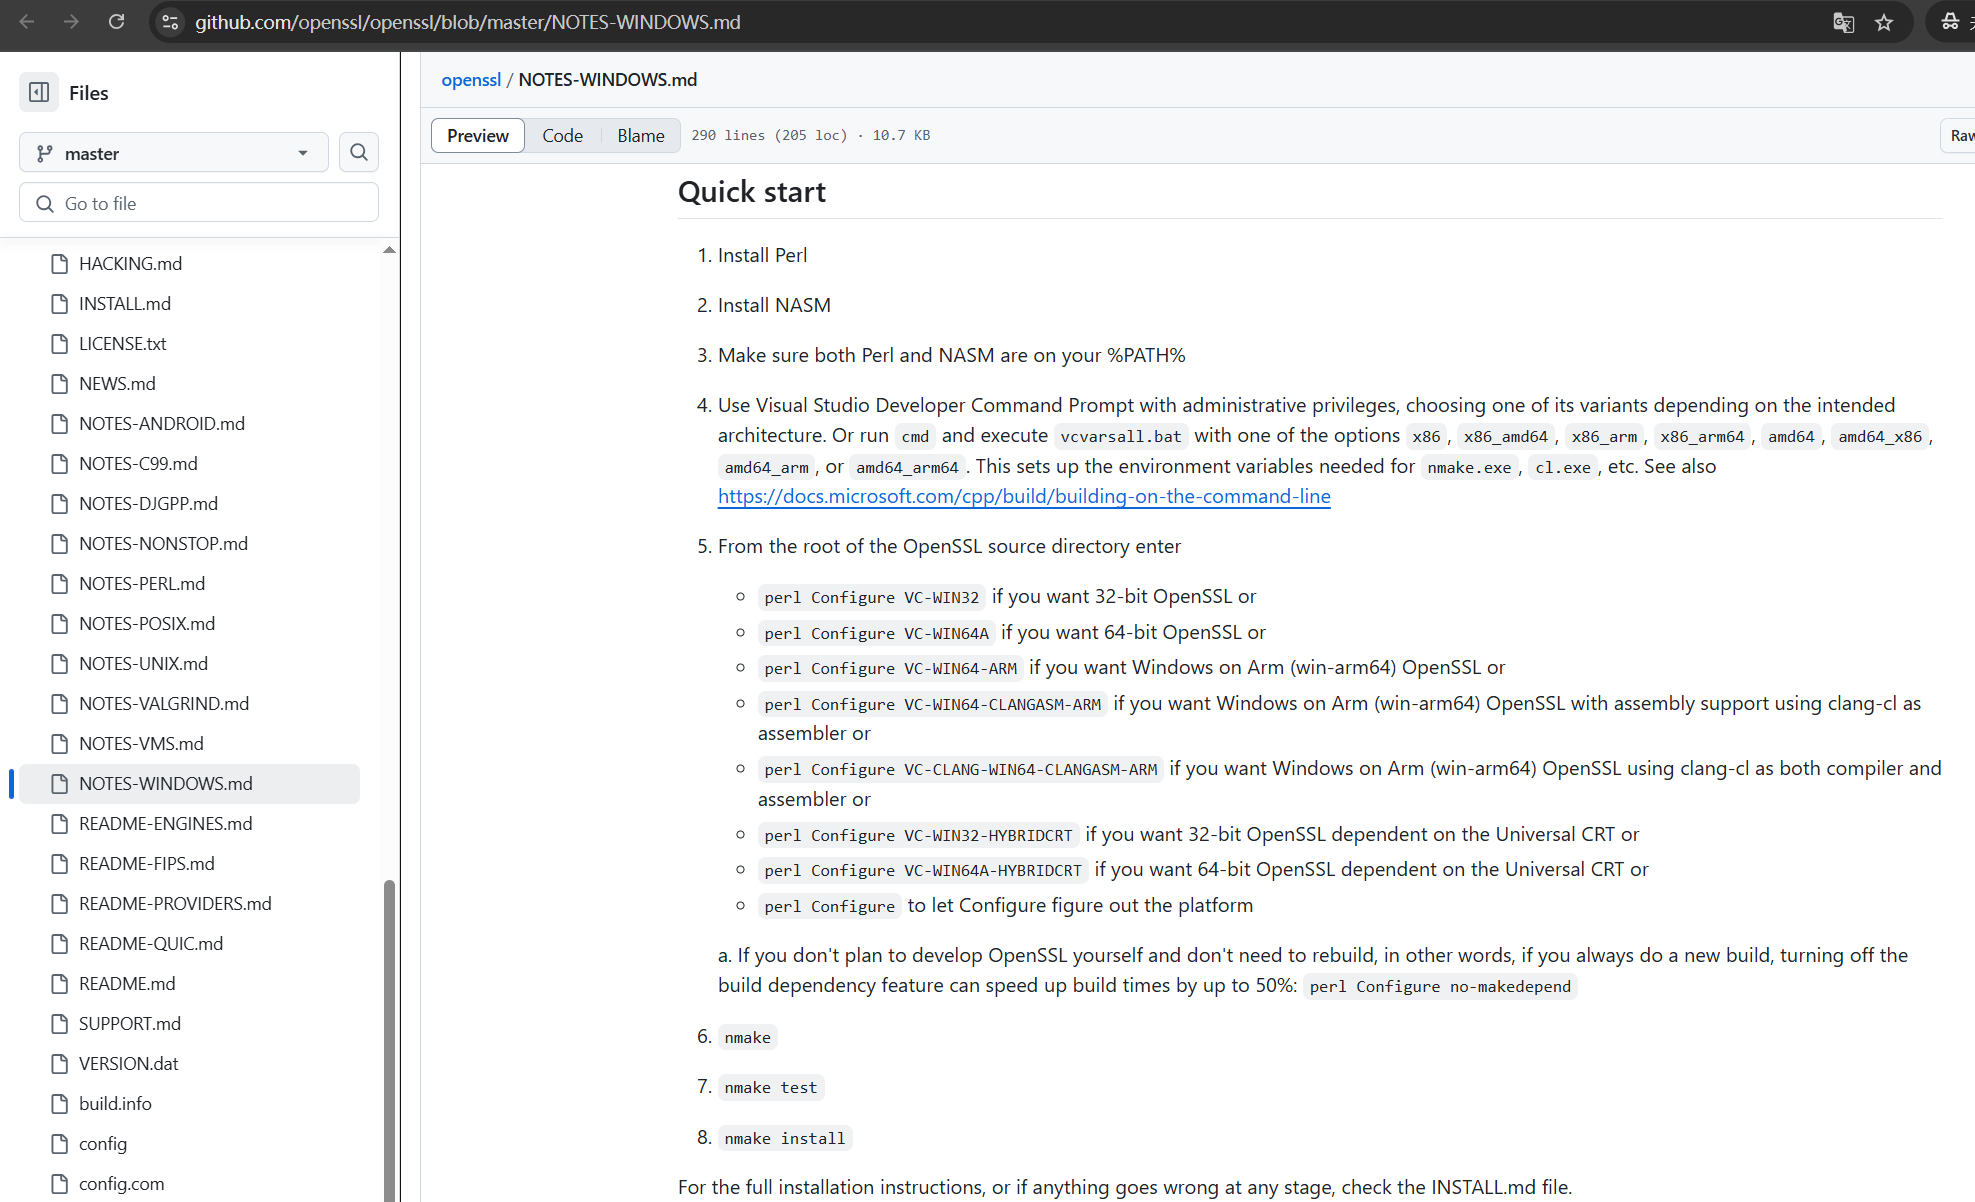Click the translate page icon
This screenshot has height=1202, width=1975.
tap(1843, 22)
